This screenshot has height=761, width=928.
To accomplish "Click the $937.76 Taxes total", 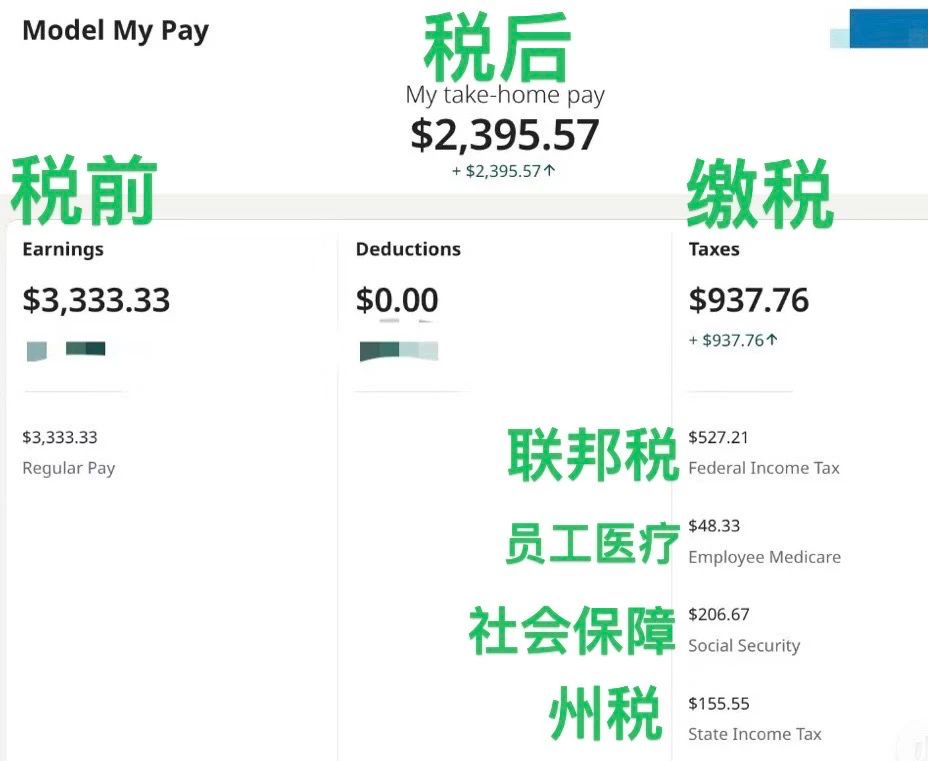I will click(749, 299).
